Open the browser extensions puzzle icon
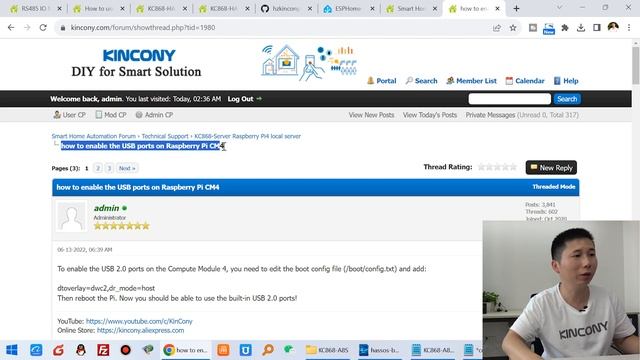This screenshot has height=360, width=640. 565,27
